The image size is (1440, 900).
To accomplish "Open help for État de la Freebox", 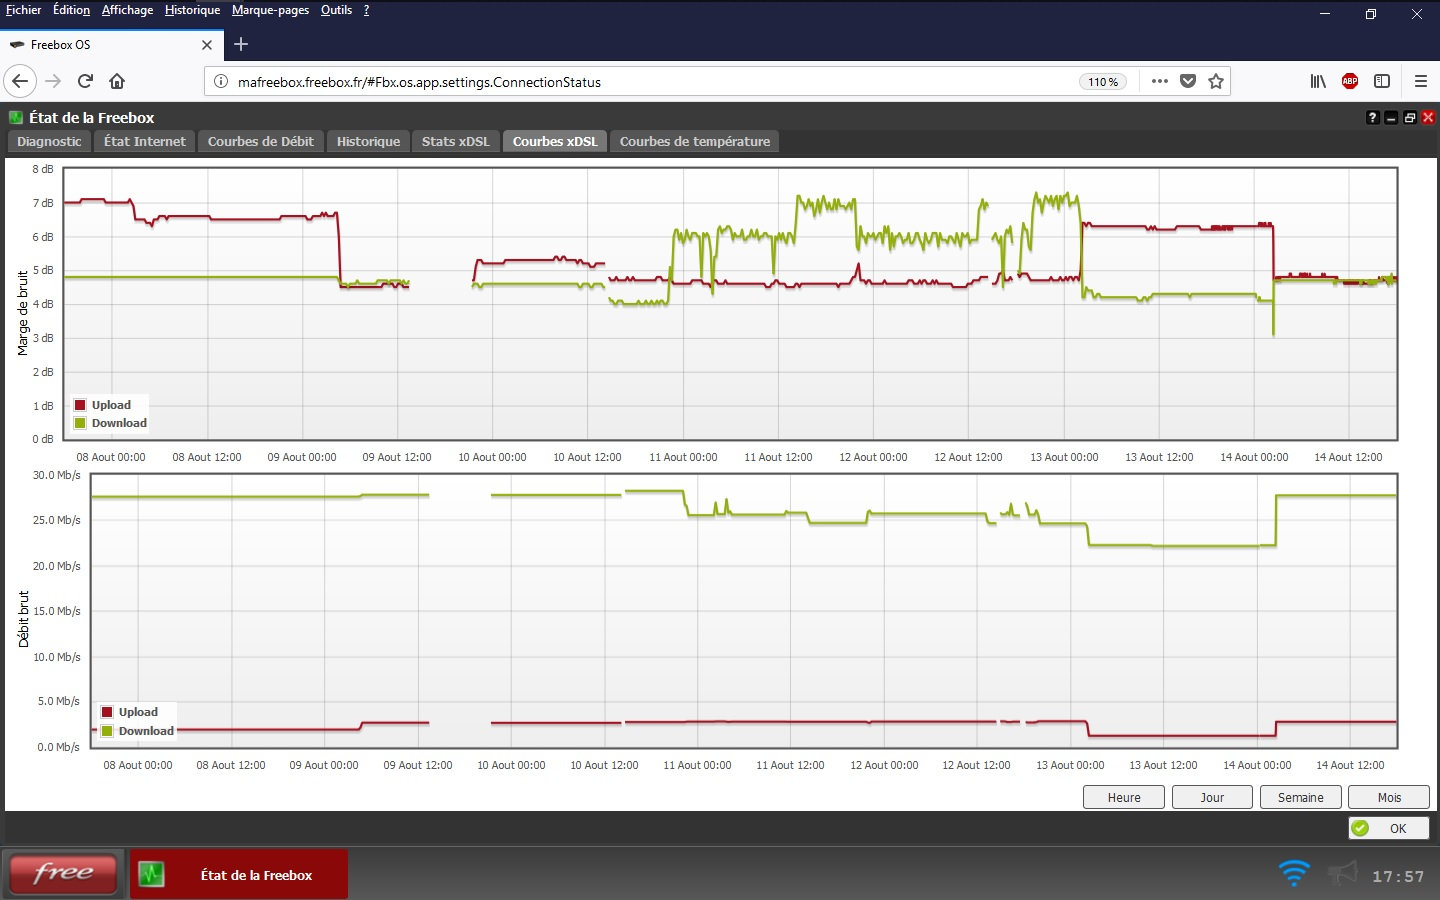I will tap(1372, 118).
